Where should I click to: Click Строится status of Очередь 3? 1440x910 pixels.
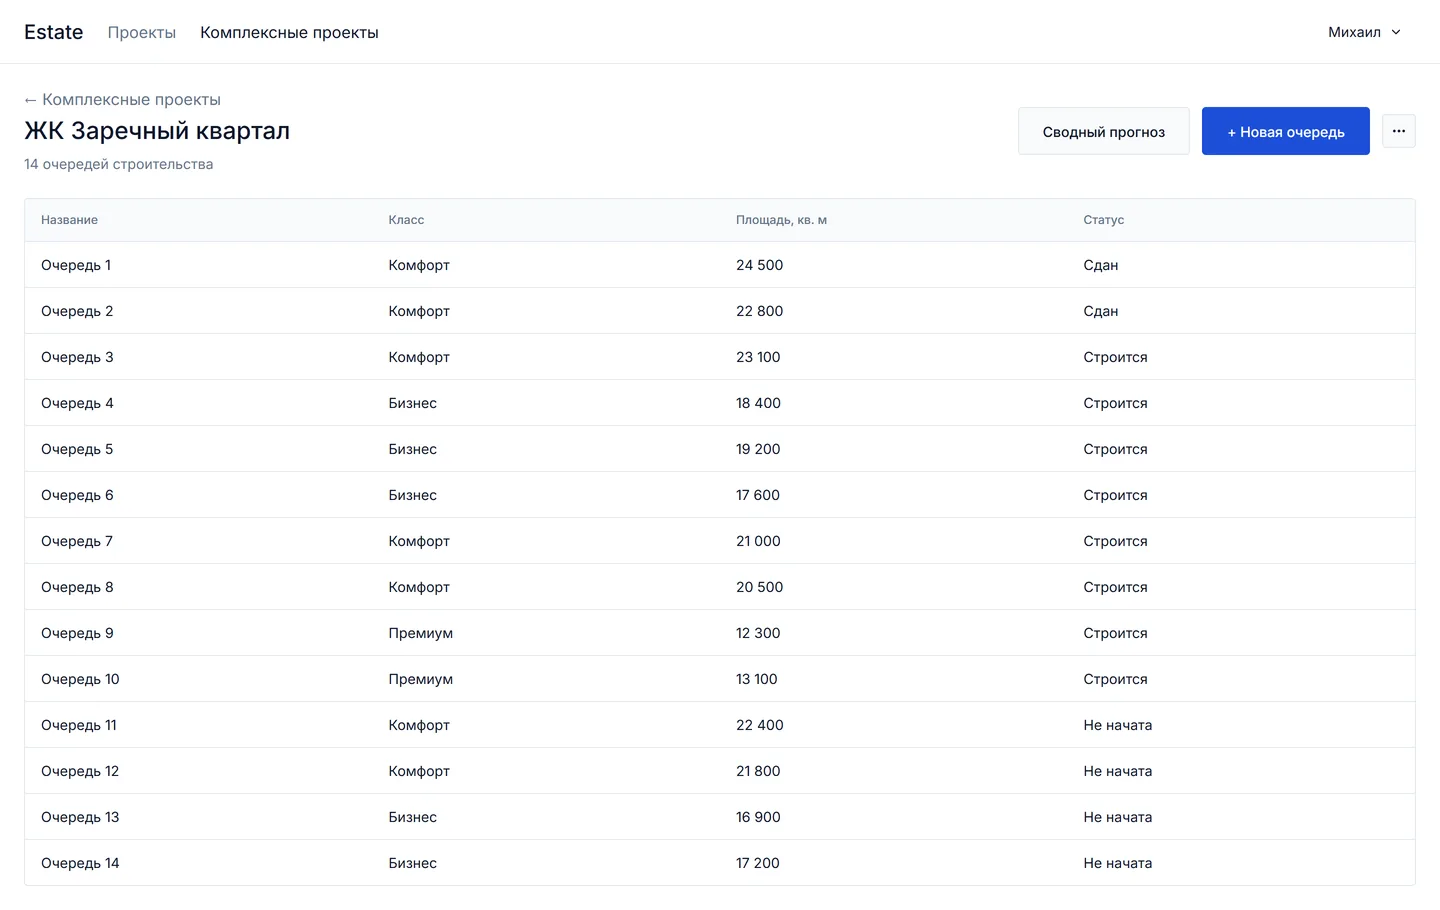coord(1115,357)
